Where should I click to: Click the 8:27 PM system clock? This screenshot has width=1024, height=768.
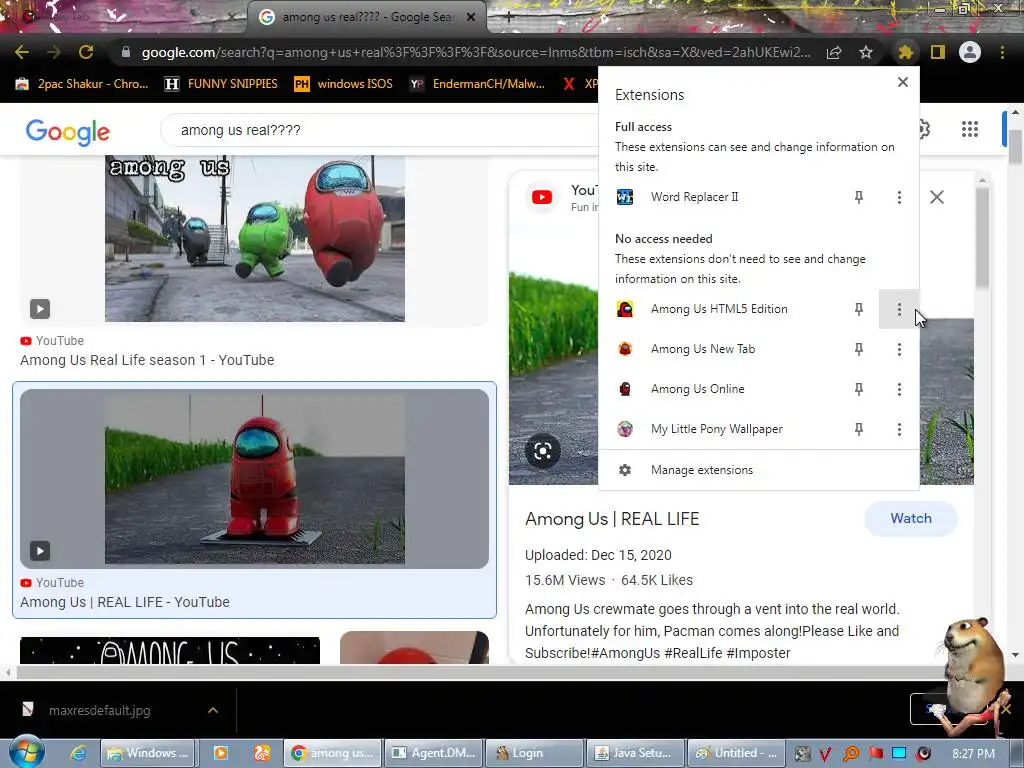coord(973,754)
